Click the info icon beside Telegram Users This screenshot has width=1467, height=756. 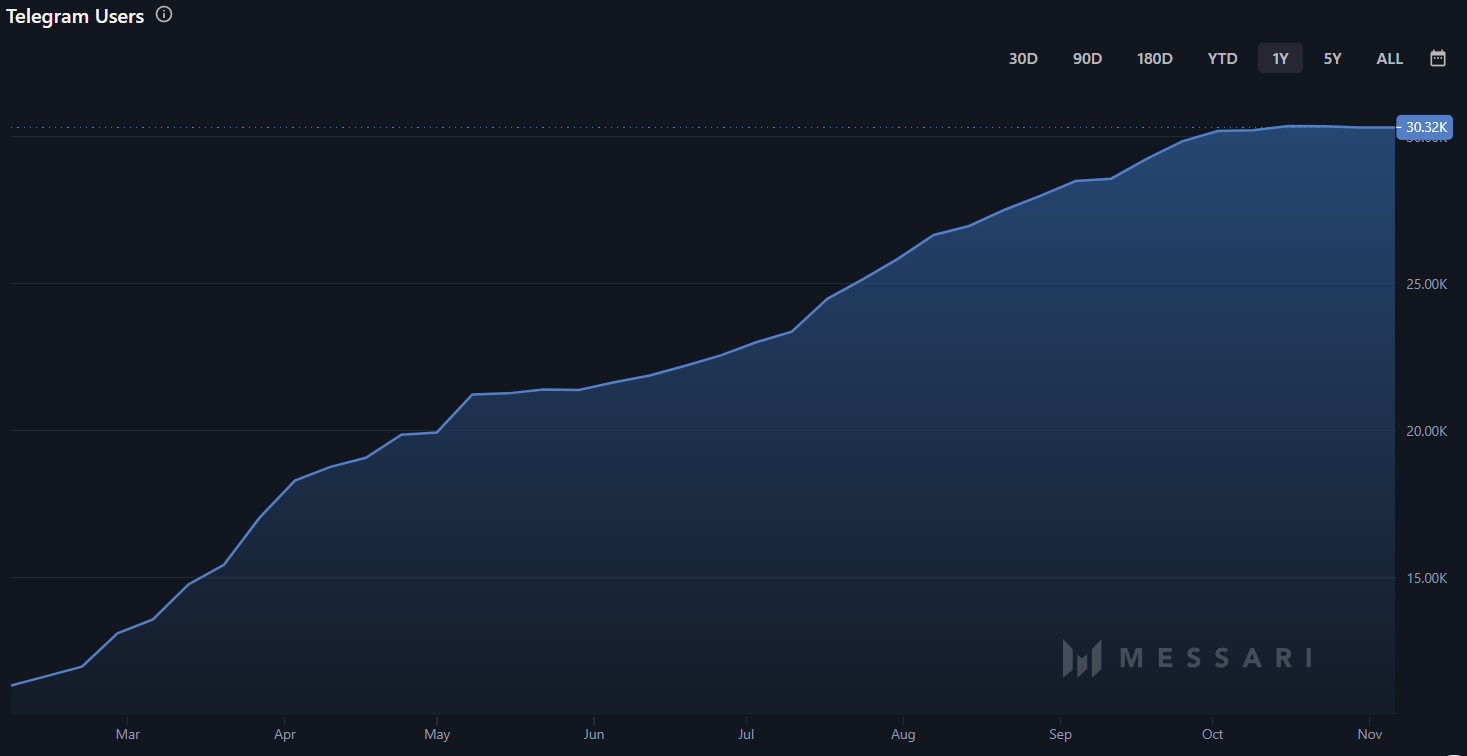[x=164, y=15]
